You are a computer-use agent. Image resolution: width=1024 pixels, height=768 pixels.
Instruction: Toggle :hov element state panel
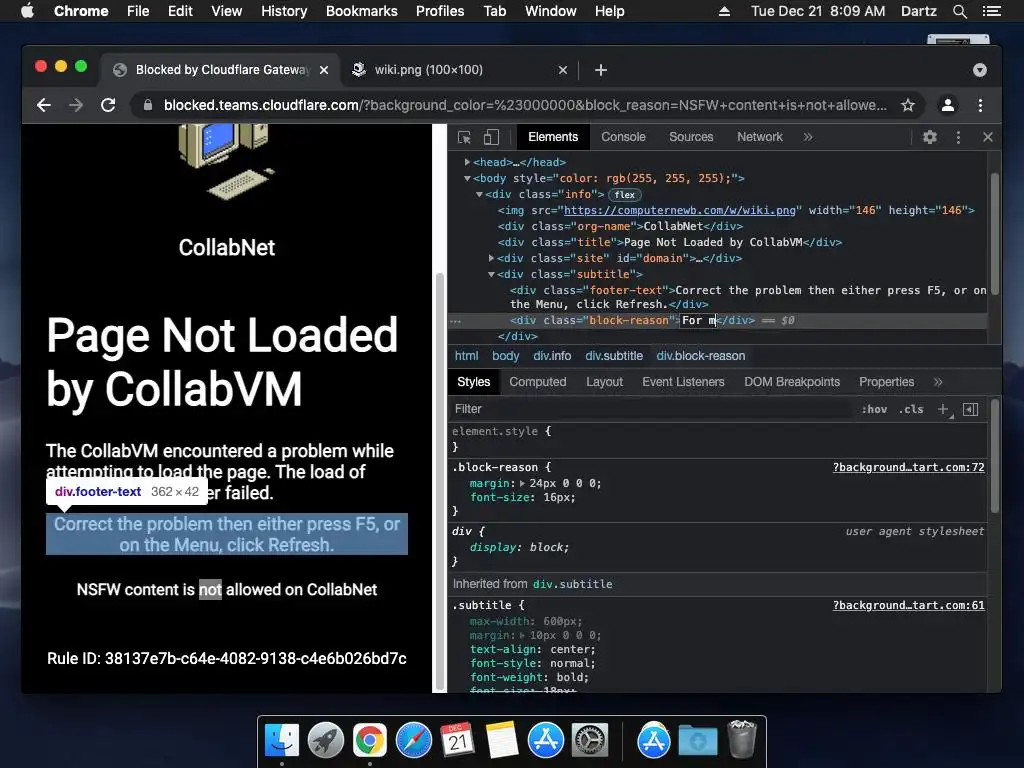[874, 409]
